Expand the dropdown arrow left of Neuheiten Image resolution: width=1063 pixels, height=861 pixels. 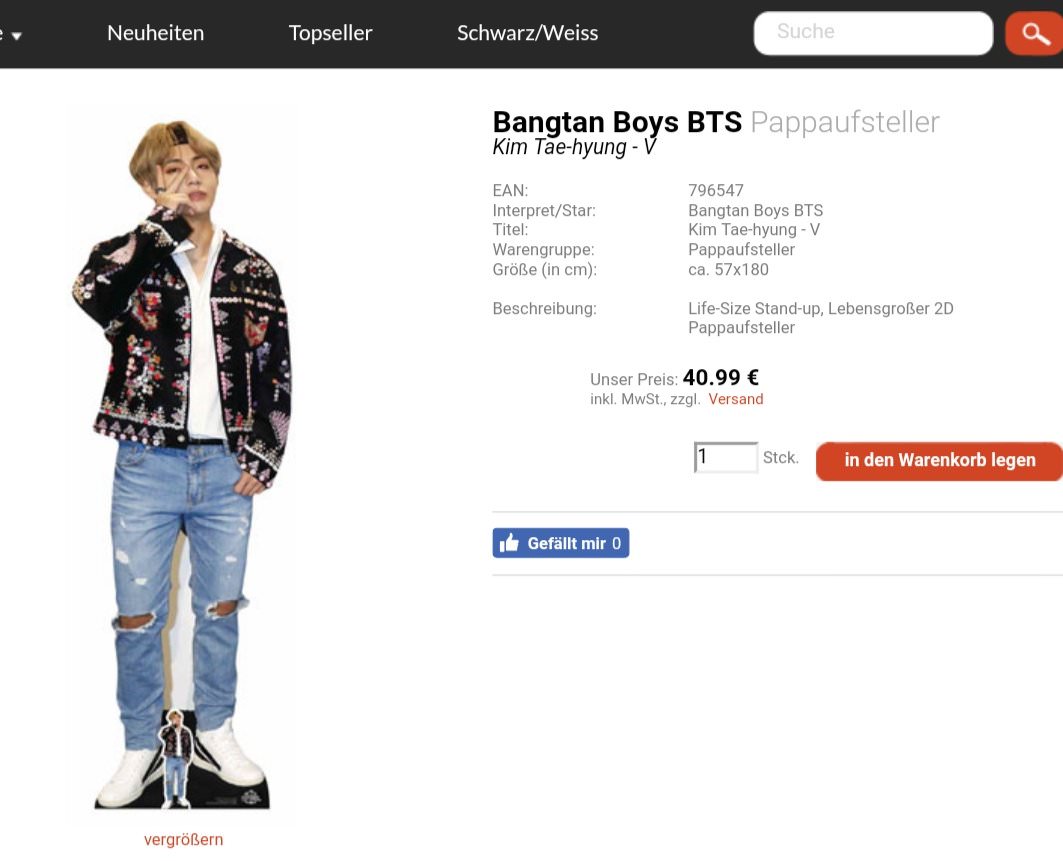tap(16, 36)
